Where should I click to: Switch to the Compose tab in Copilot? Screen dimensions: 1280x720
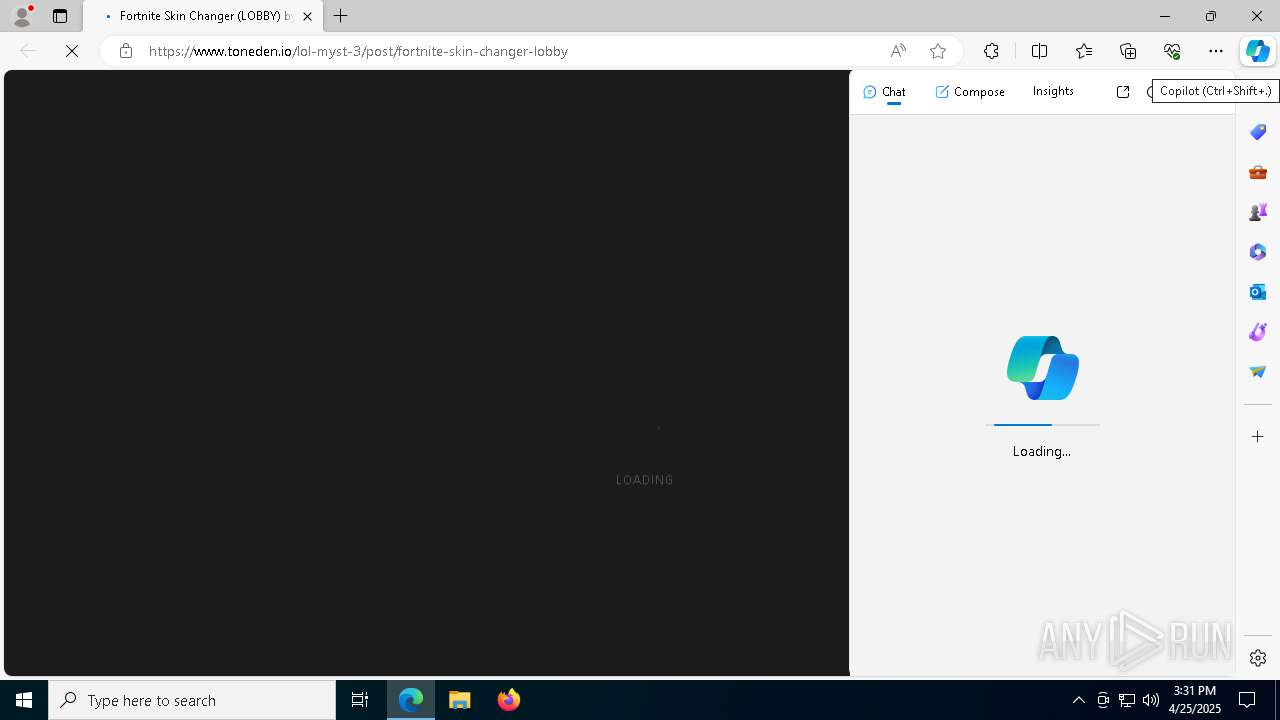(x=970, y=92)
